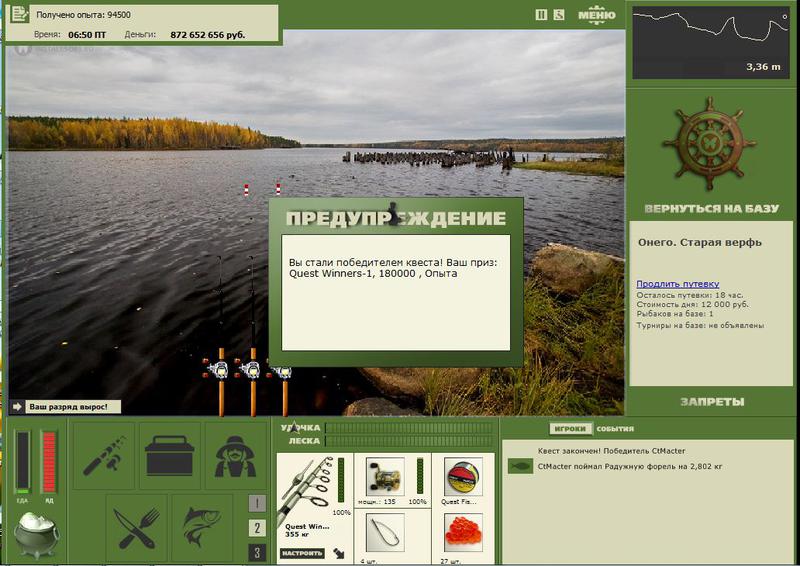
Task: Click the 06:50 ПТ time value
Action: [x=87, y=35]
